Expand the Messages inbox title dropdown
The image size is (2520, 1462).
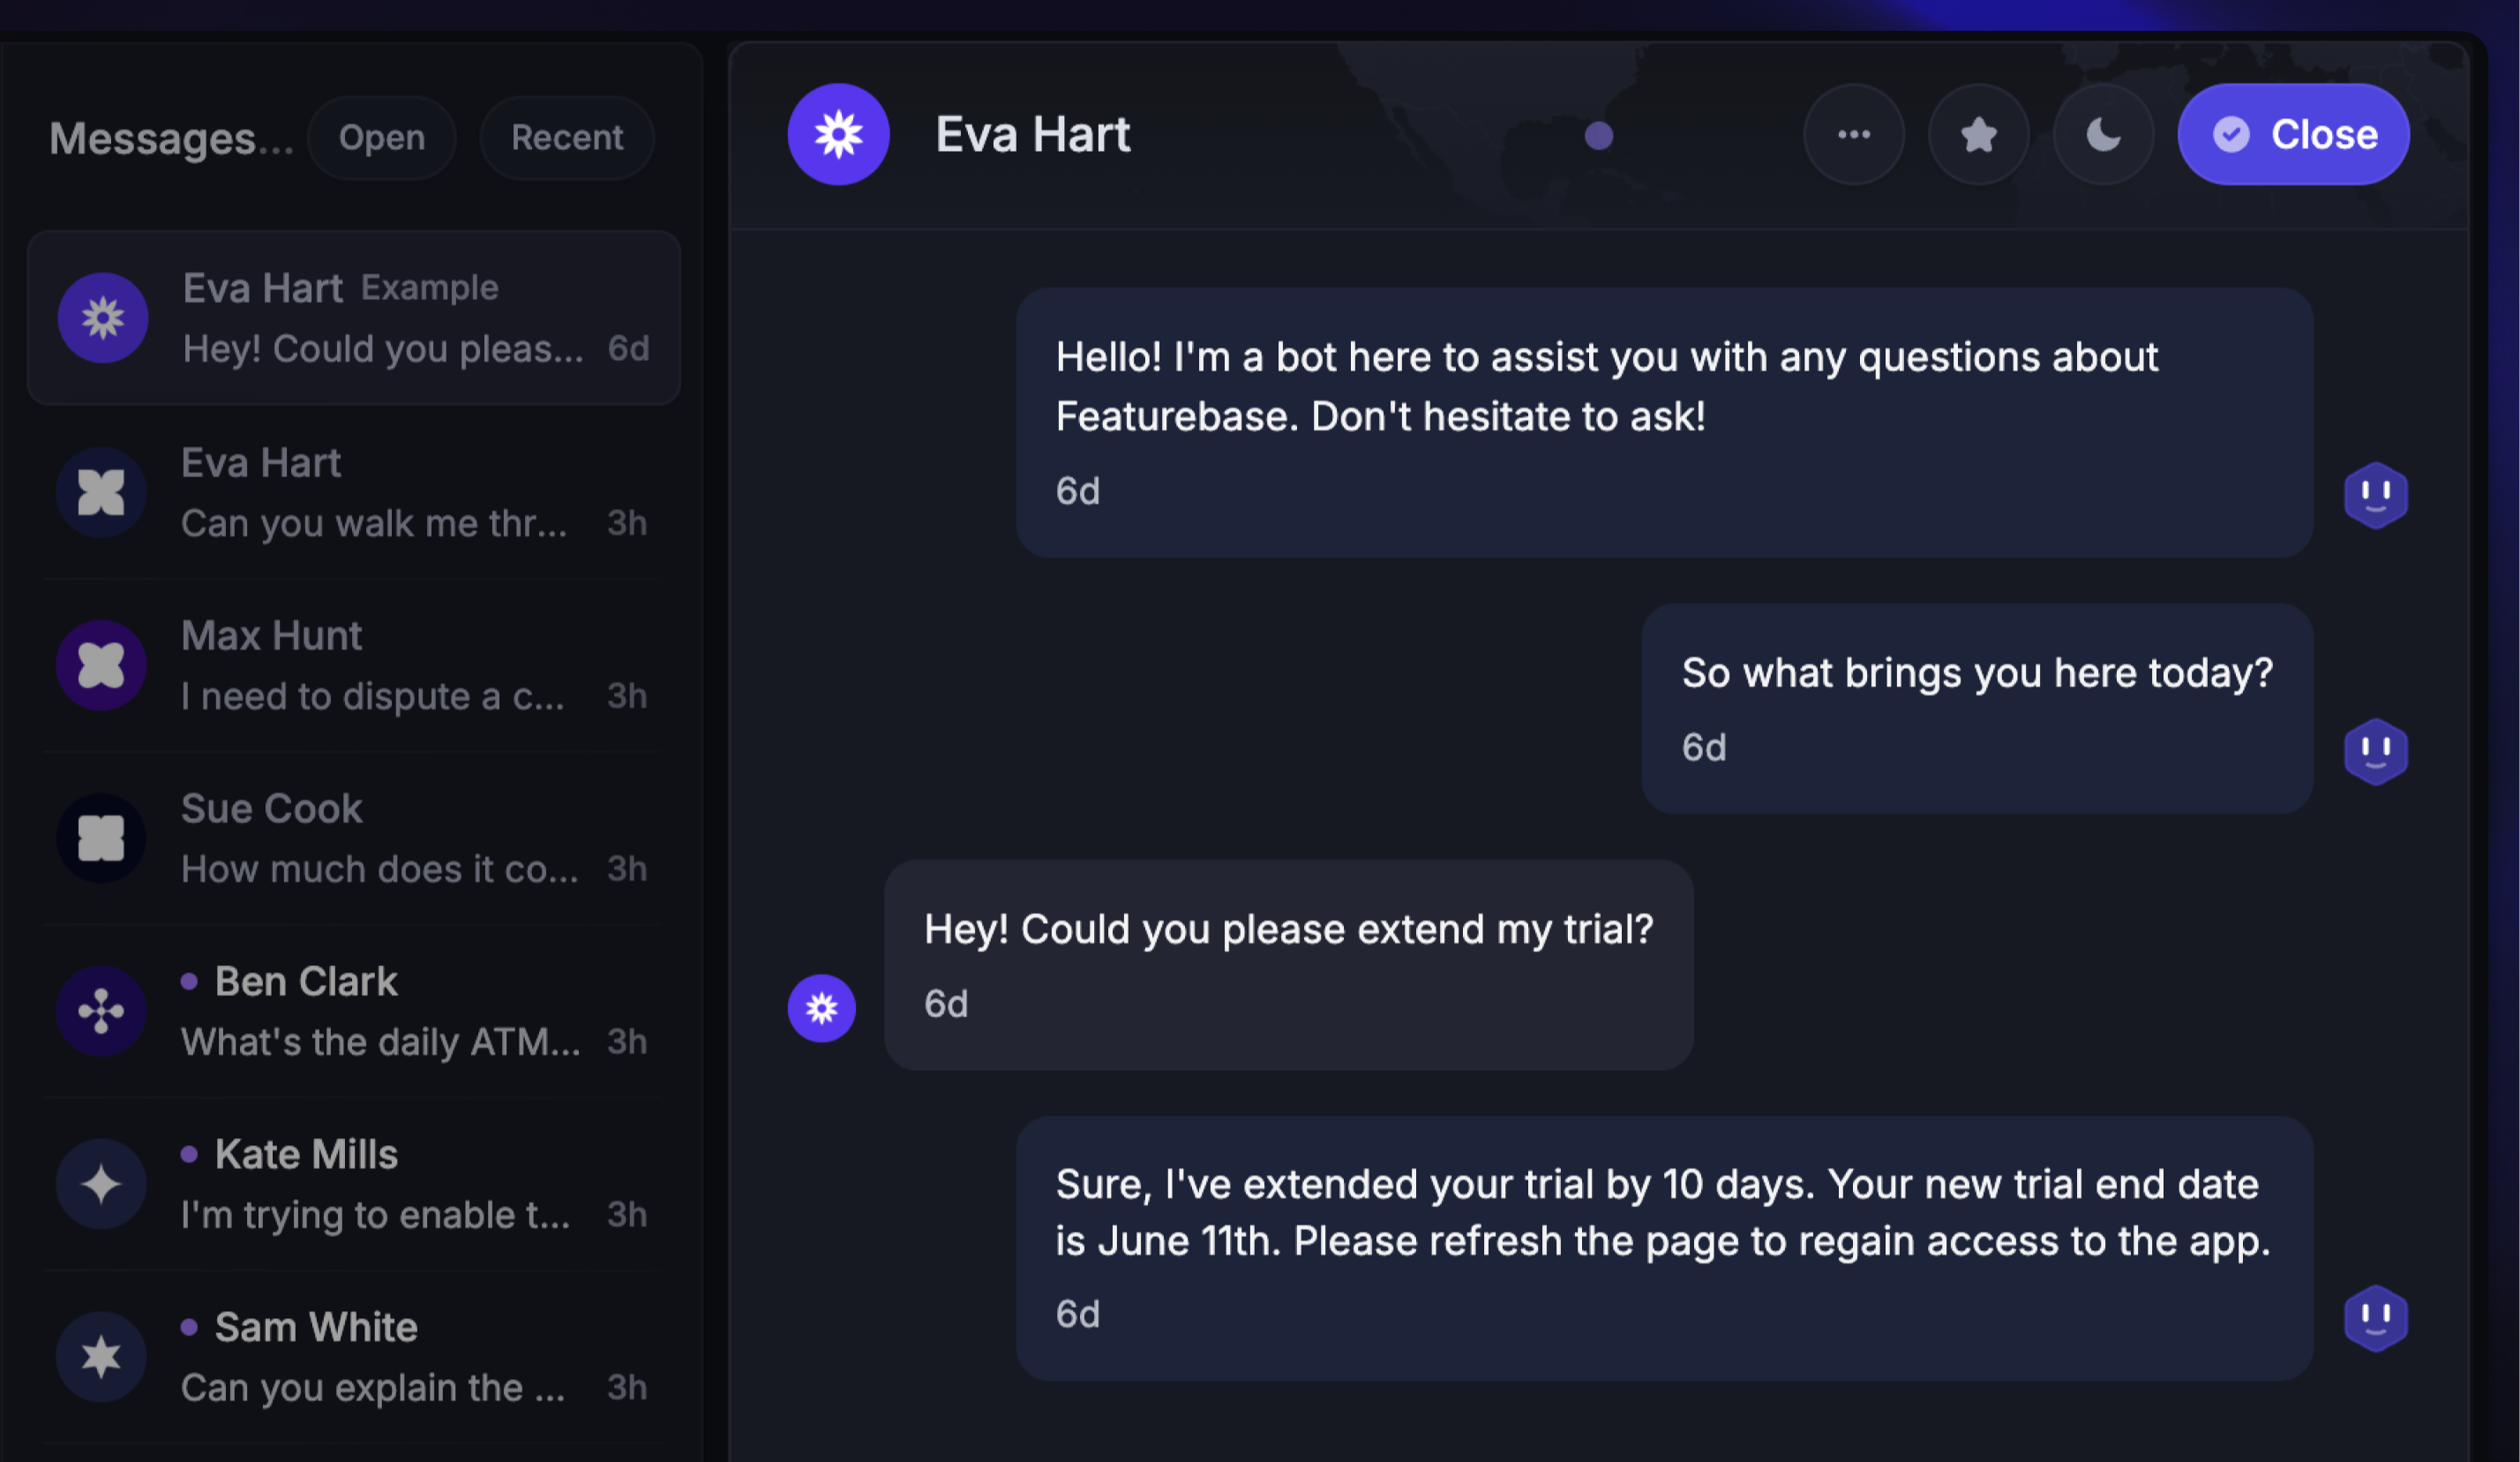[171, 139]
